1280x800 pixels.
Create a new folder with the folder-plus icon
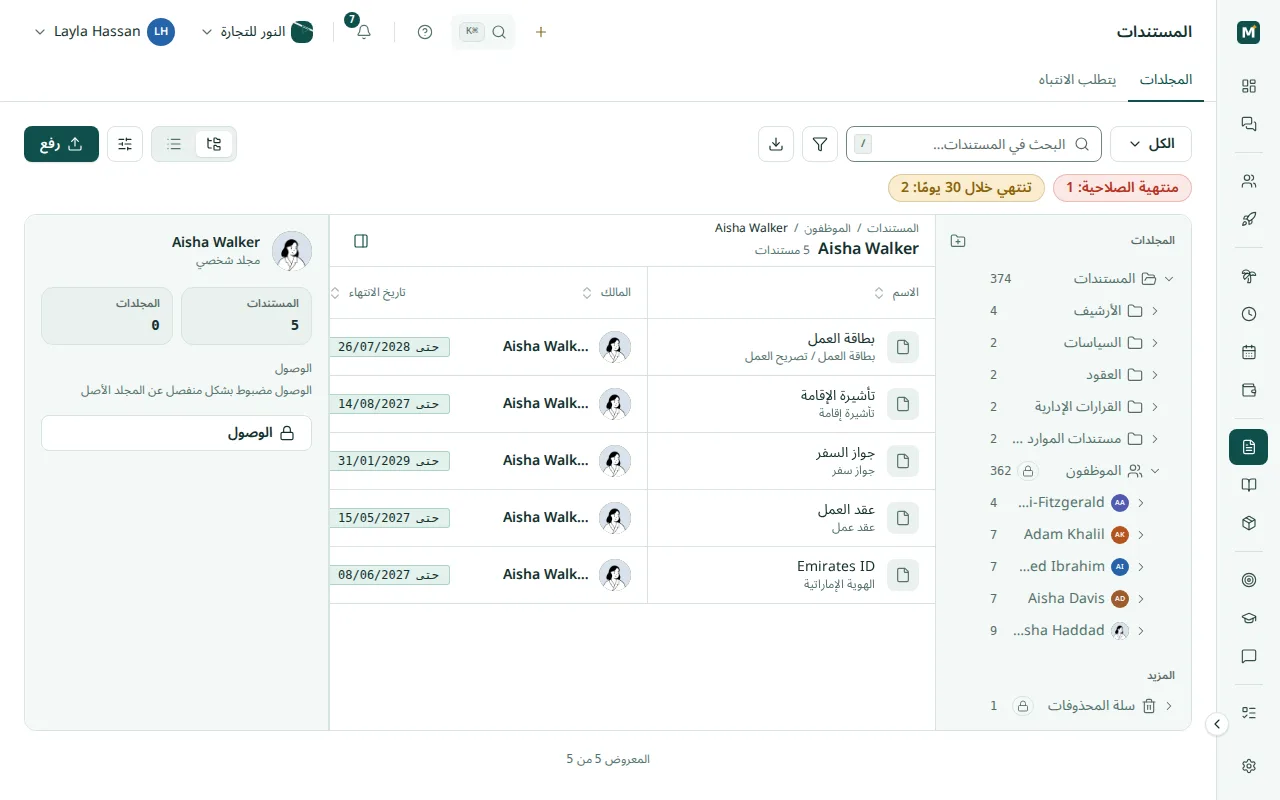coord(958,241)
